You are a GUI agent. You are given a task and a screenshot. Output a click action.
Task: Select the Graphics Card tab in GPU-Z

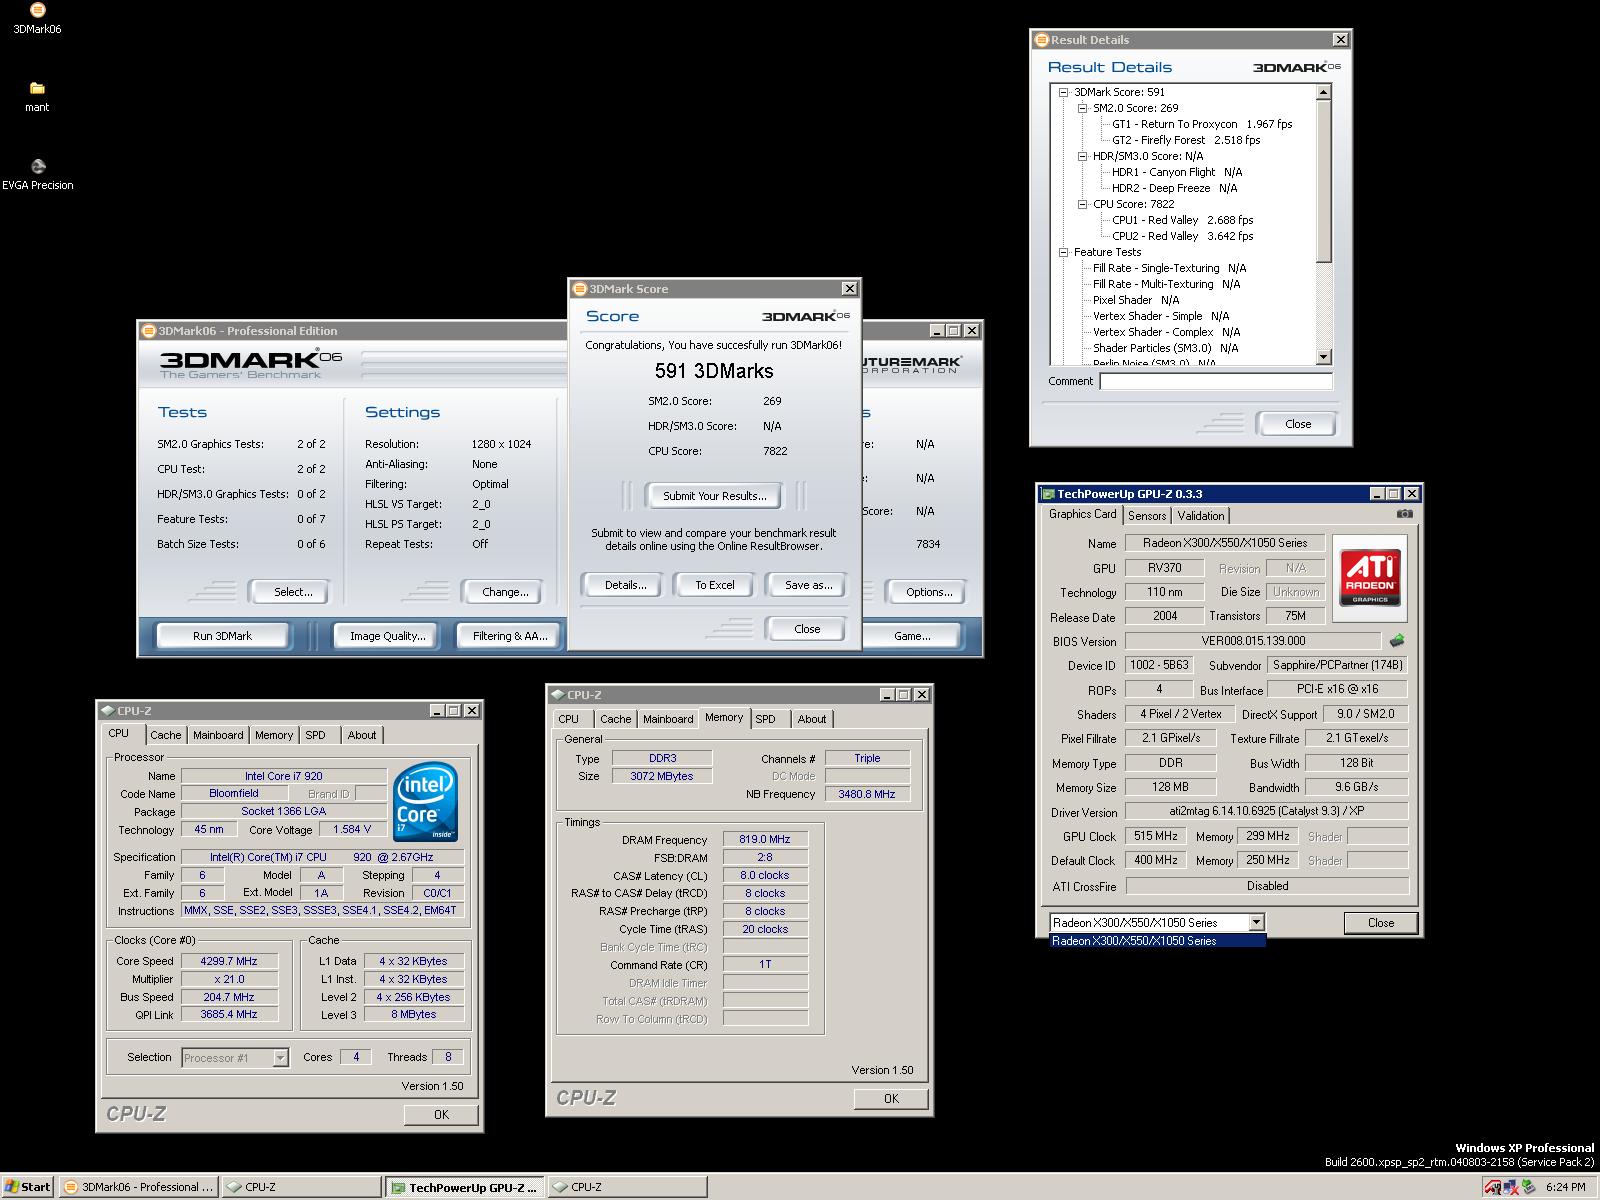click(1082, 514)
